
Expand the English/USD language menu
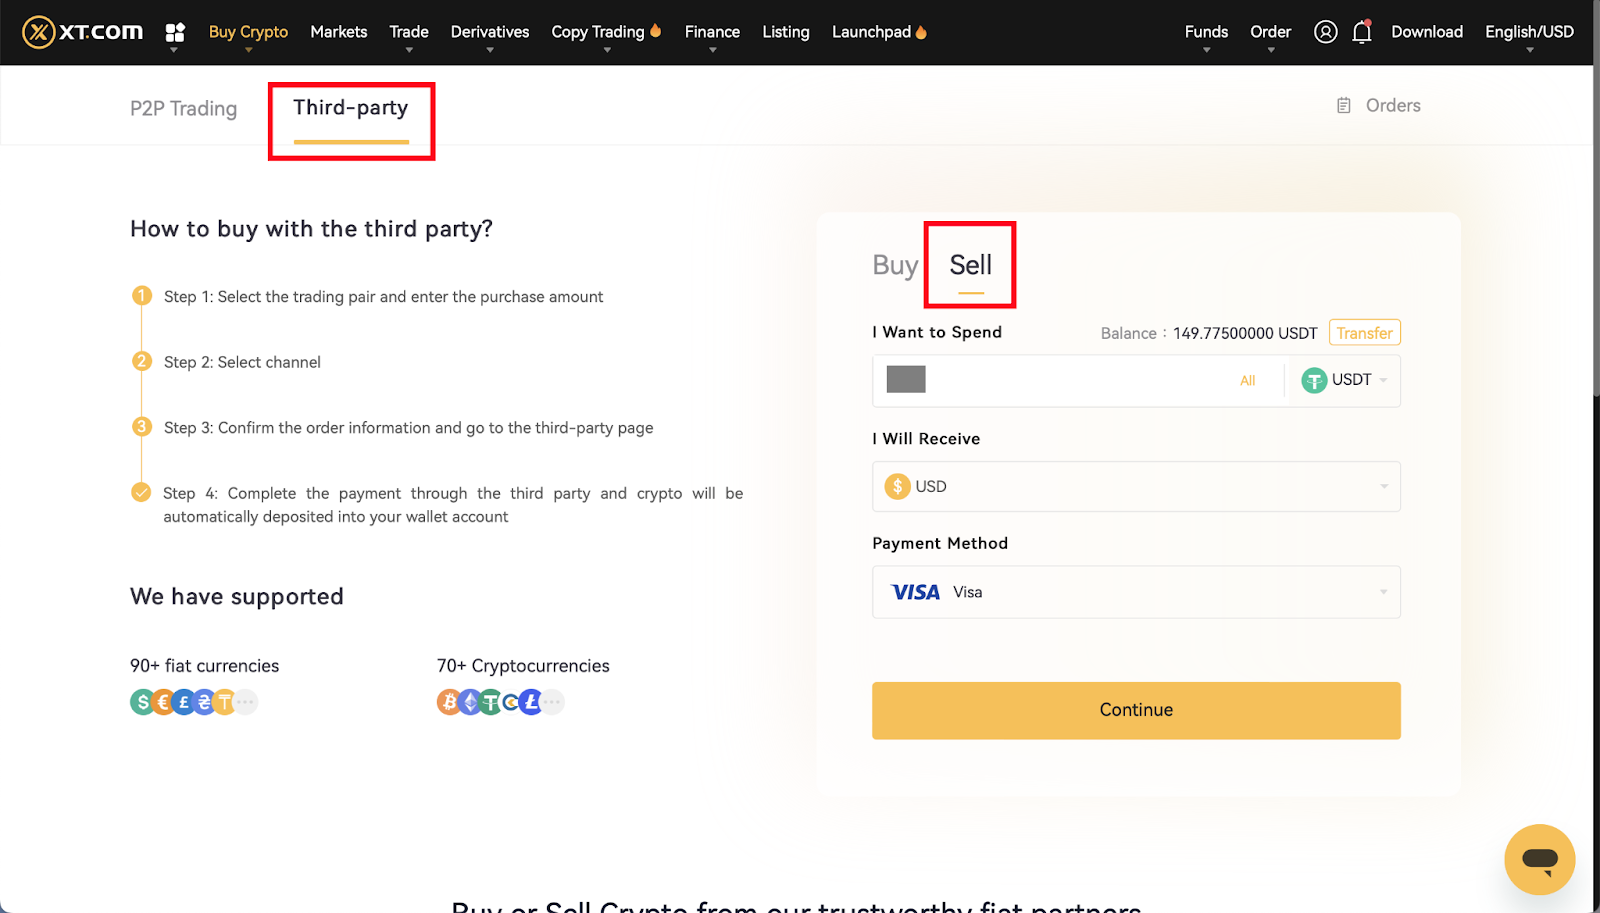coord(1529,32)
